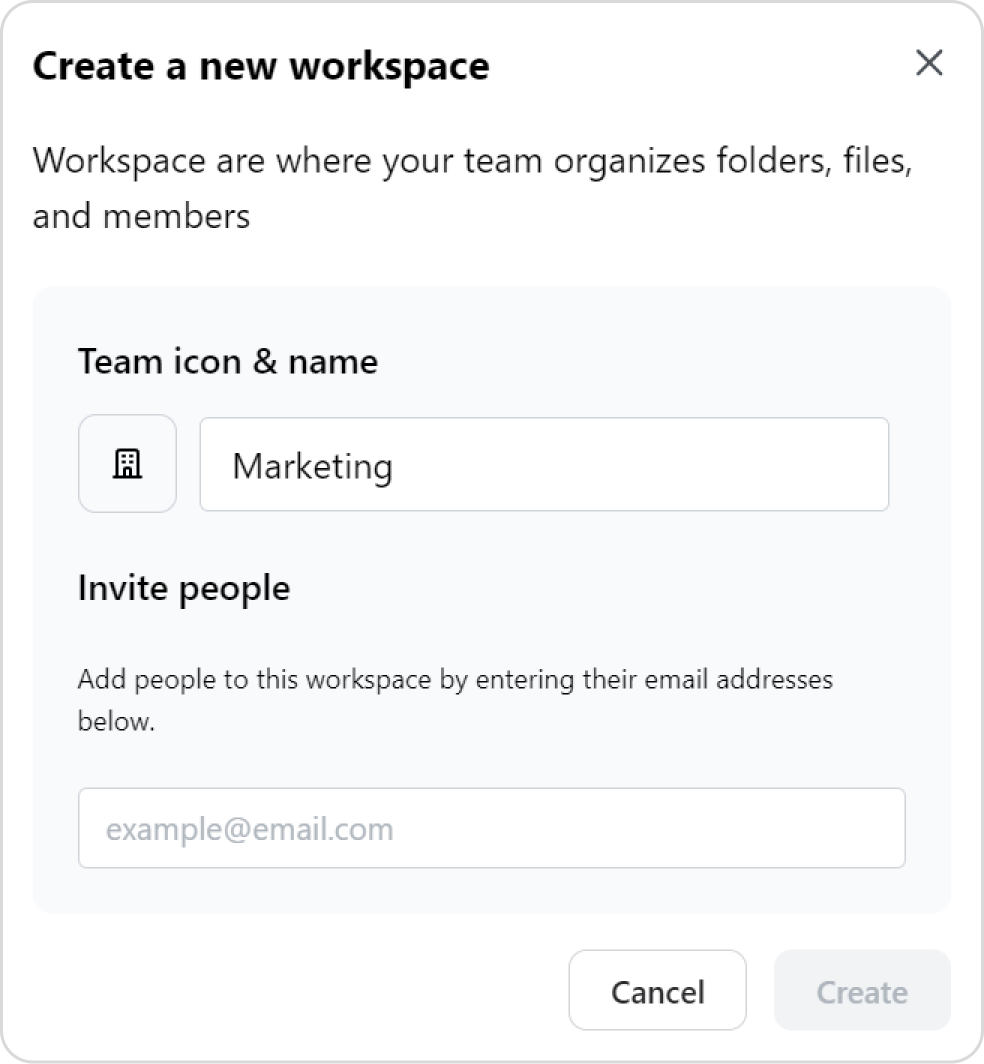Click the example@email.com invite email field

491,828
